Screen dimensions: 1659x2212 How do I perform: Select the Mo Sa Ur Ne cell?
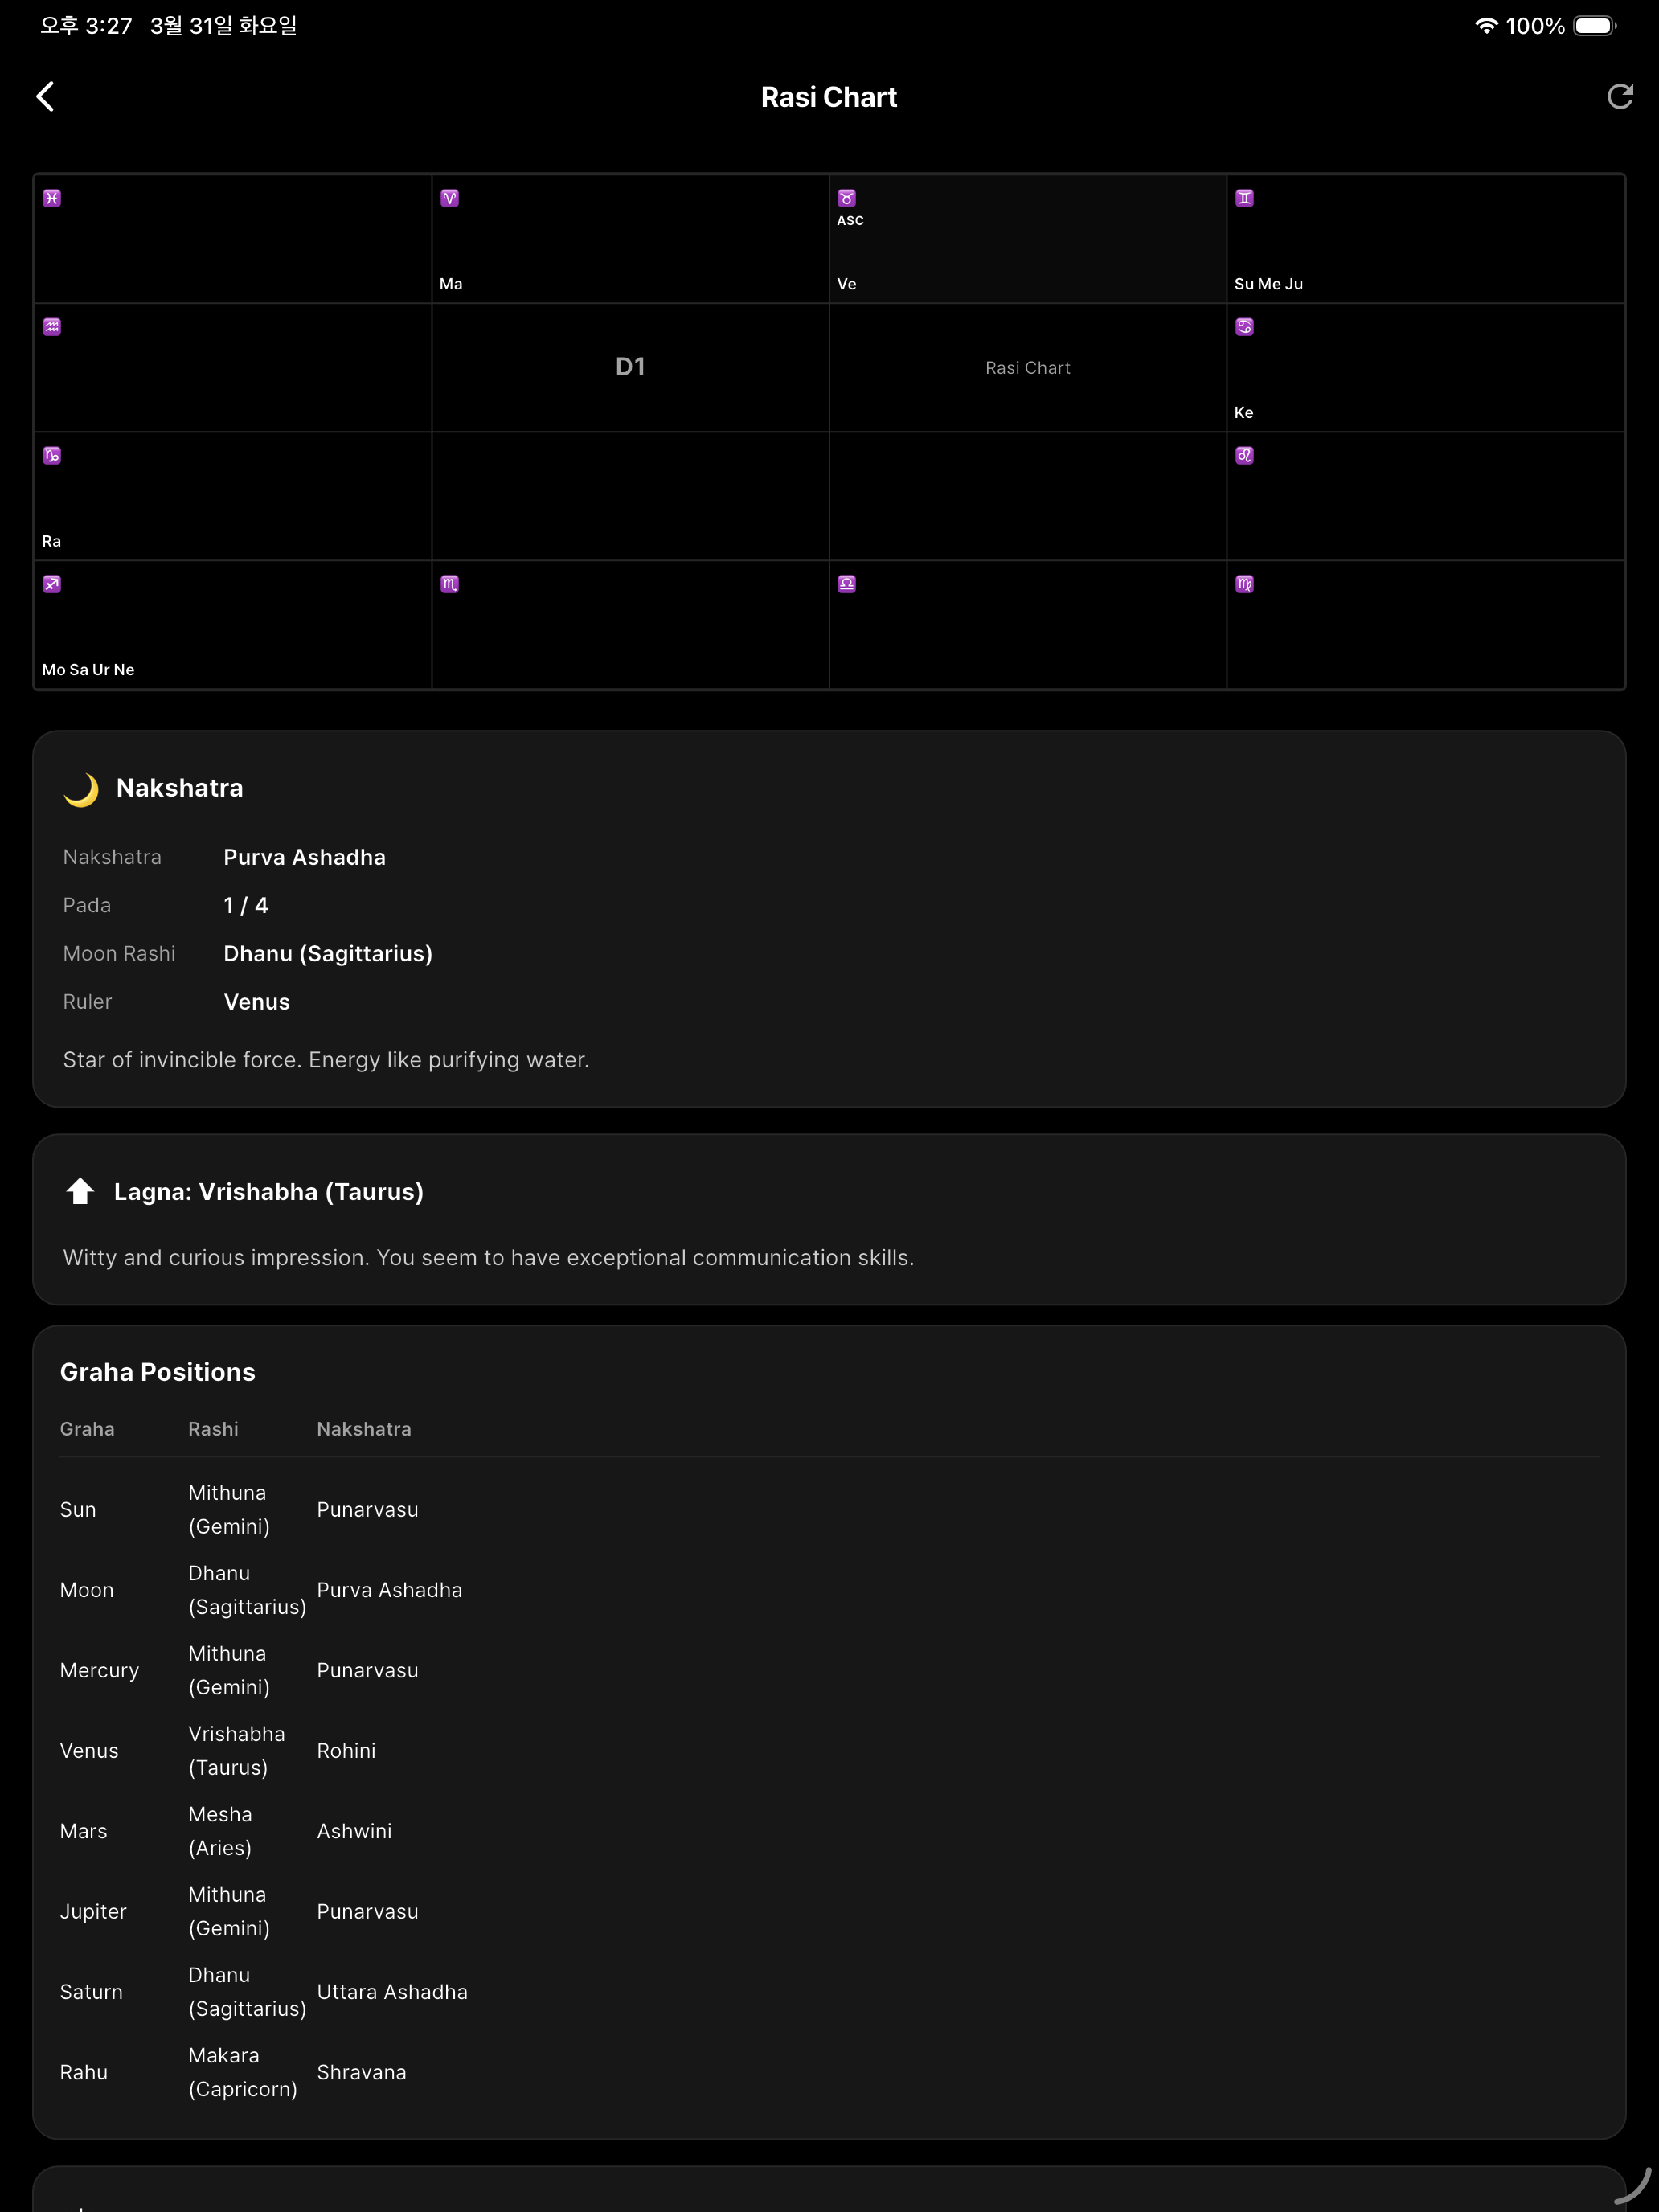point(233,625)
